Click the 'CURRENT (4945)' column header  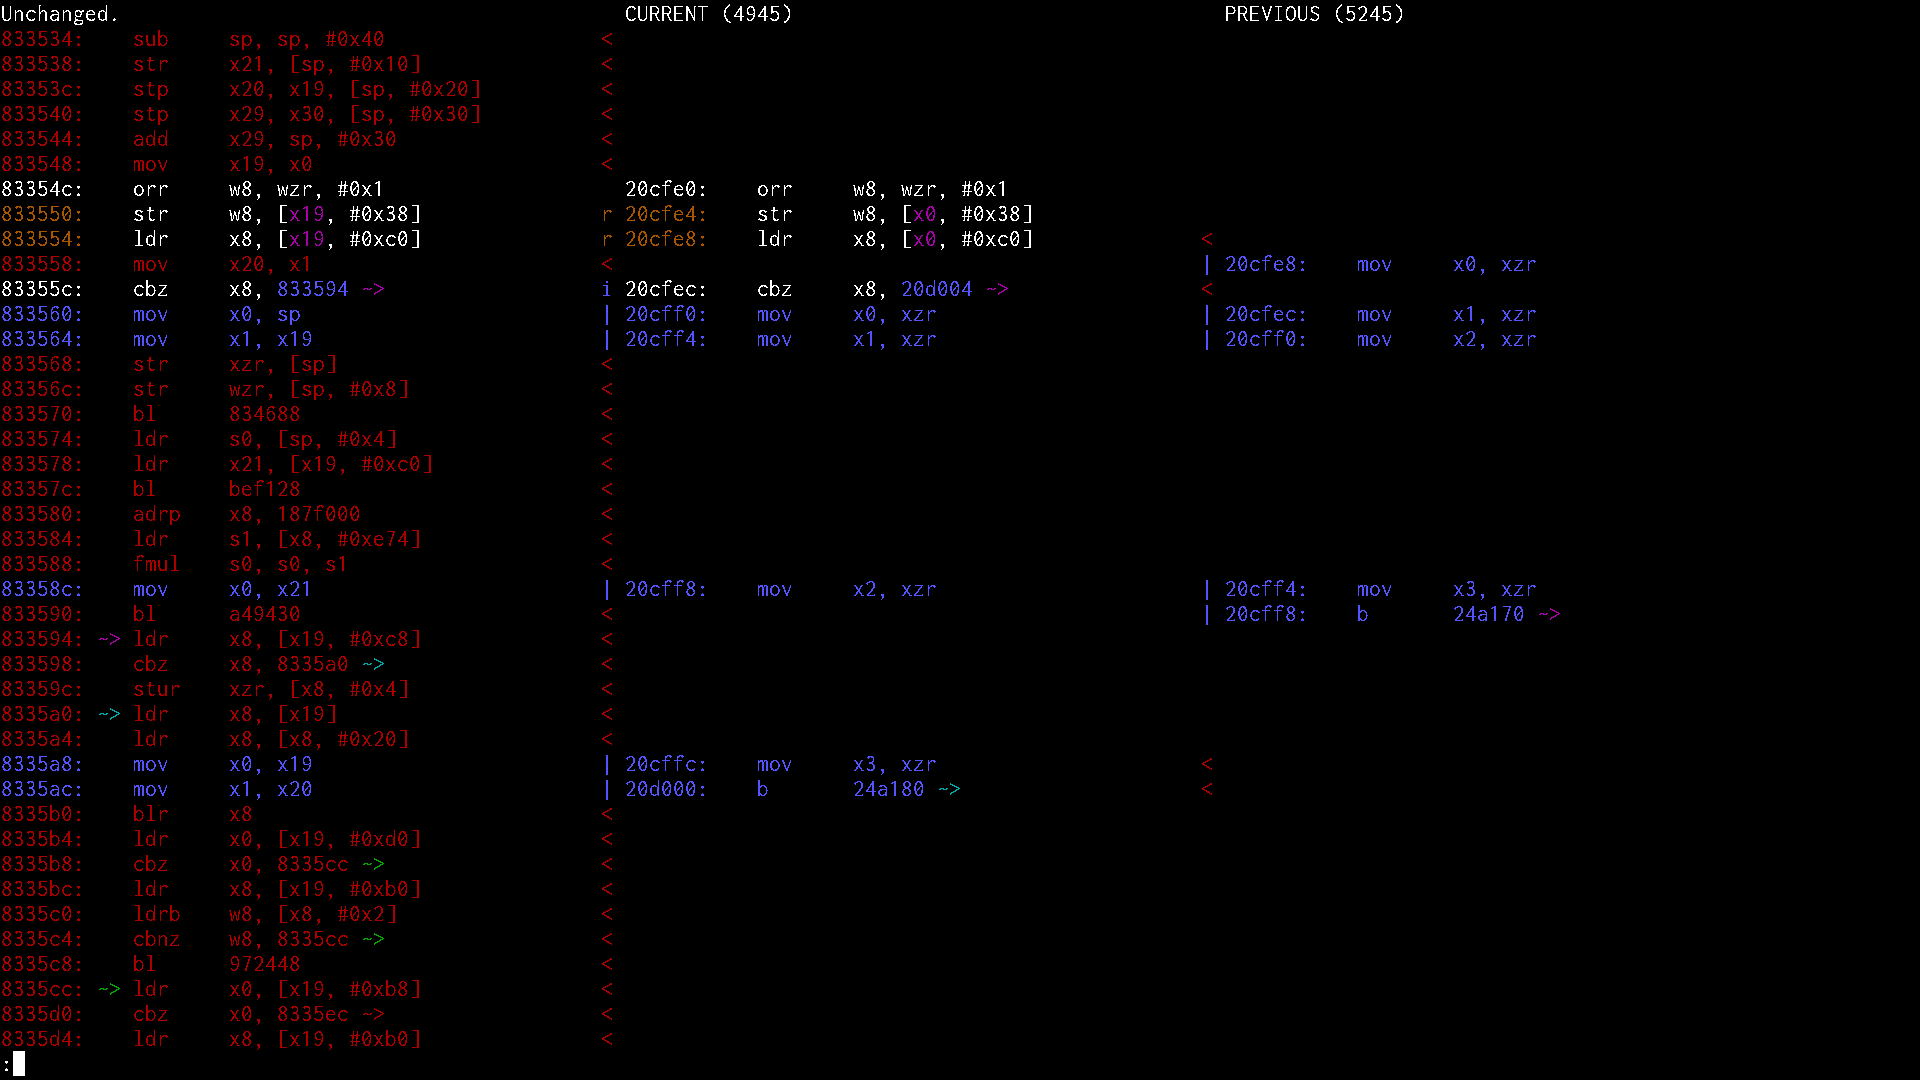(708, 14)
